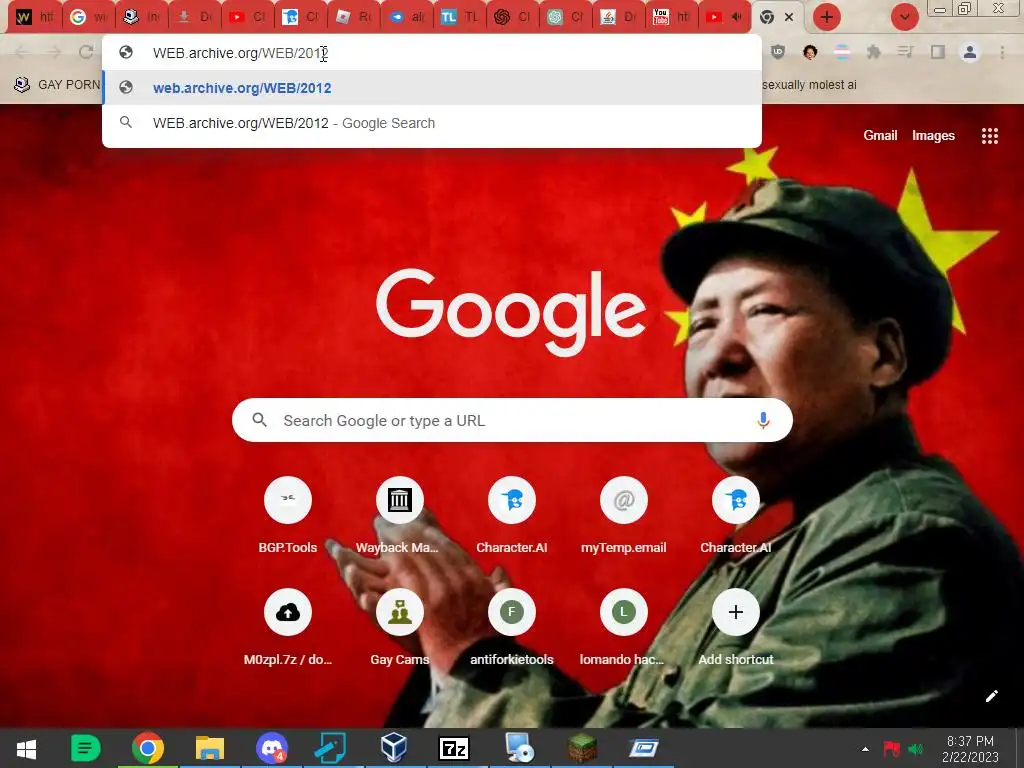Open Minecraft from the taskbar
The height and width of the screenshot is (768, 1024).
pyautogui.click(x=582, y=748)
